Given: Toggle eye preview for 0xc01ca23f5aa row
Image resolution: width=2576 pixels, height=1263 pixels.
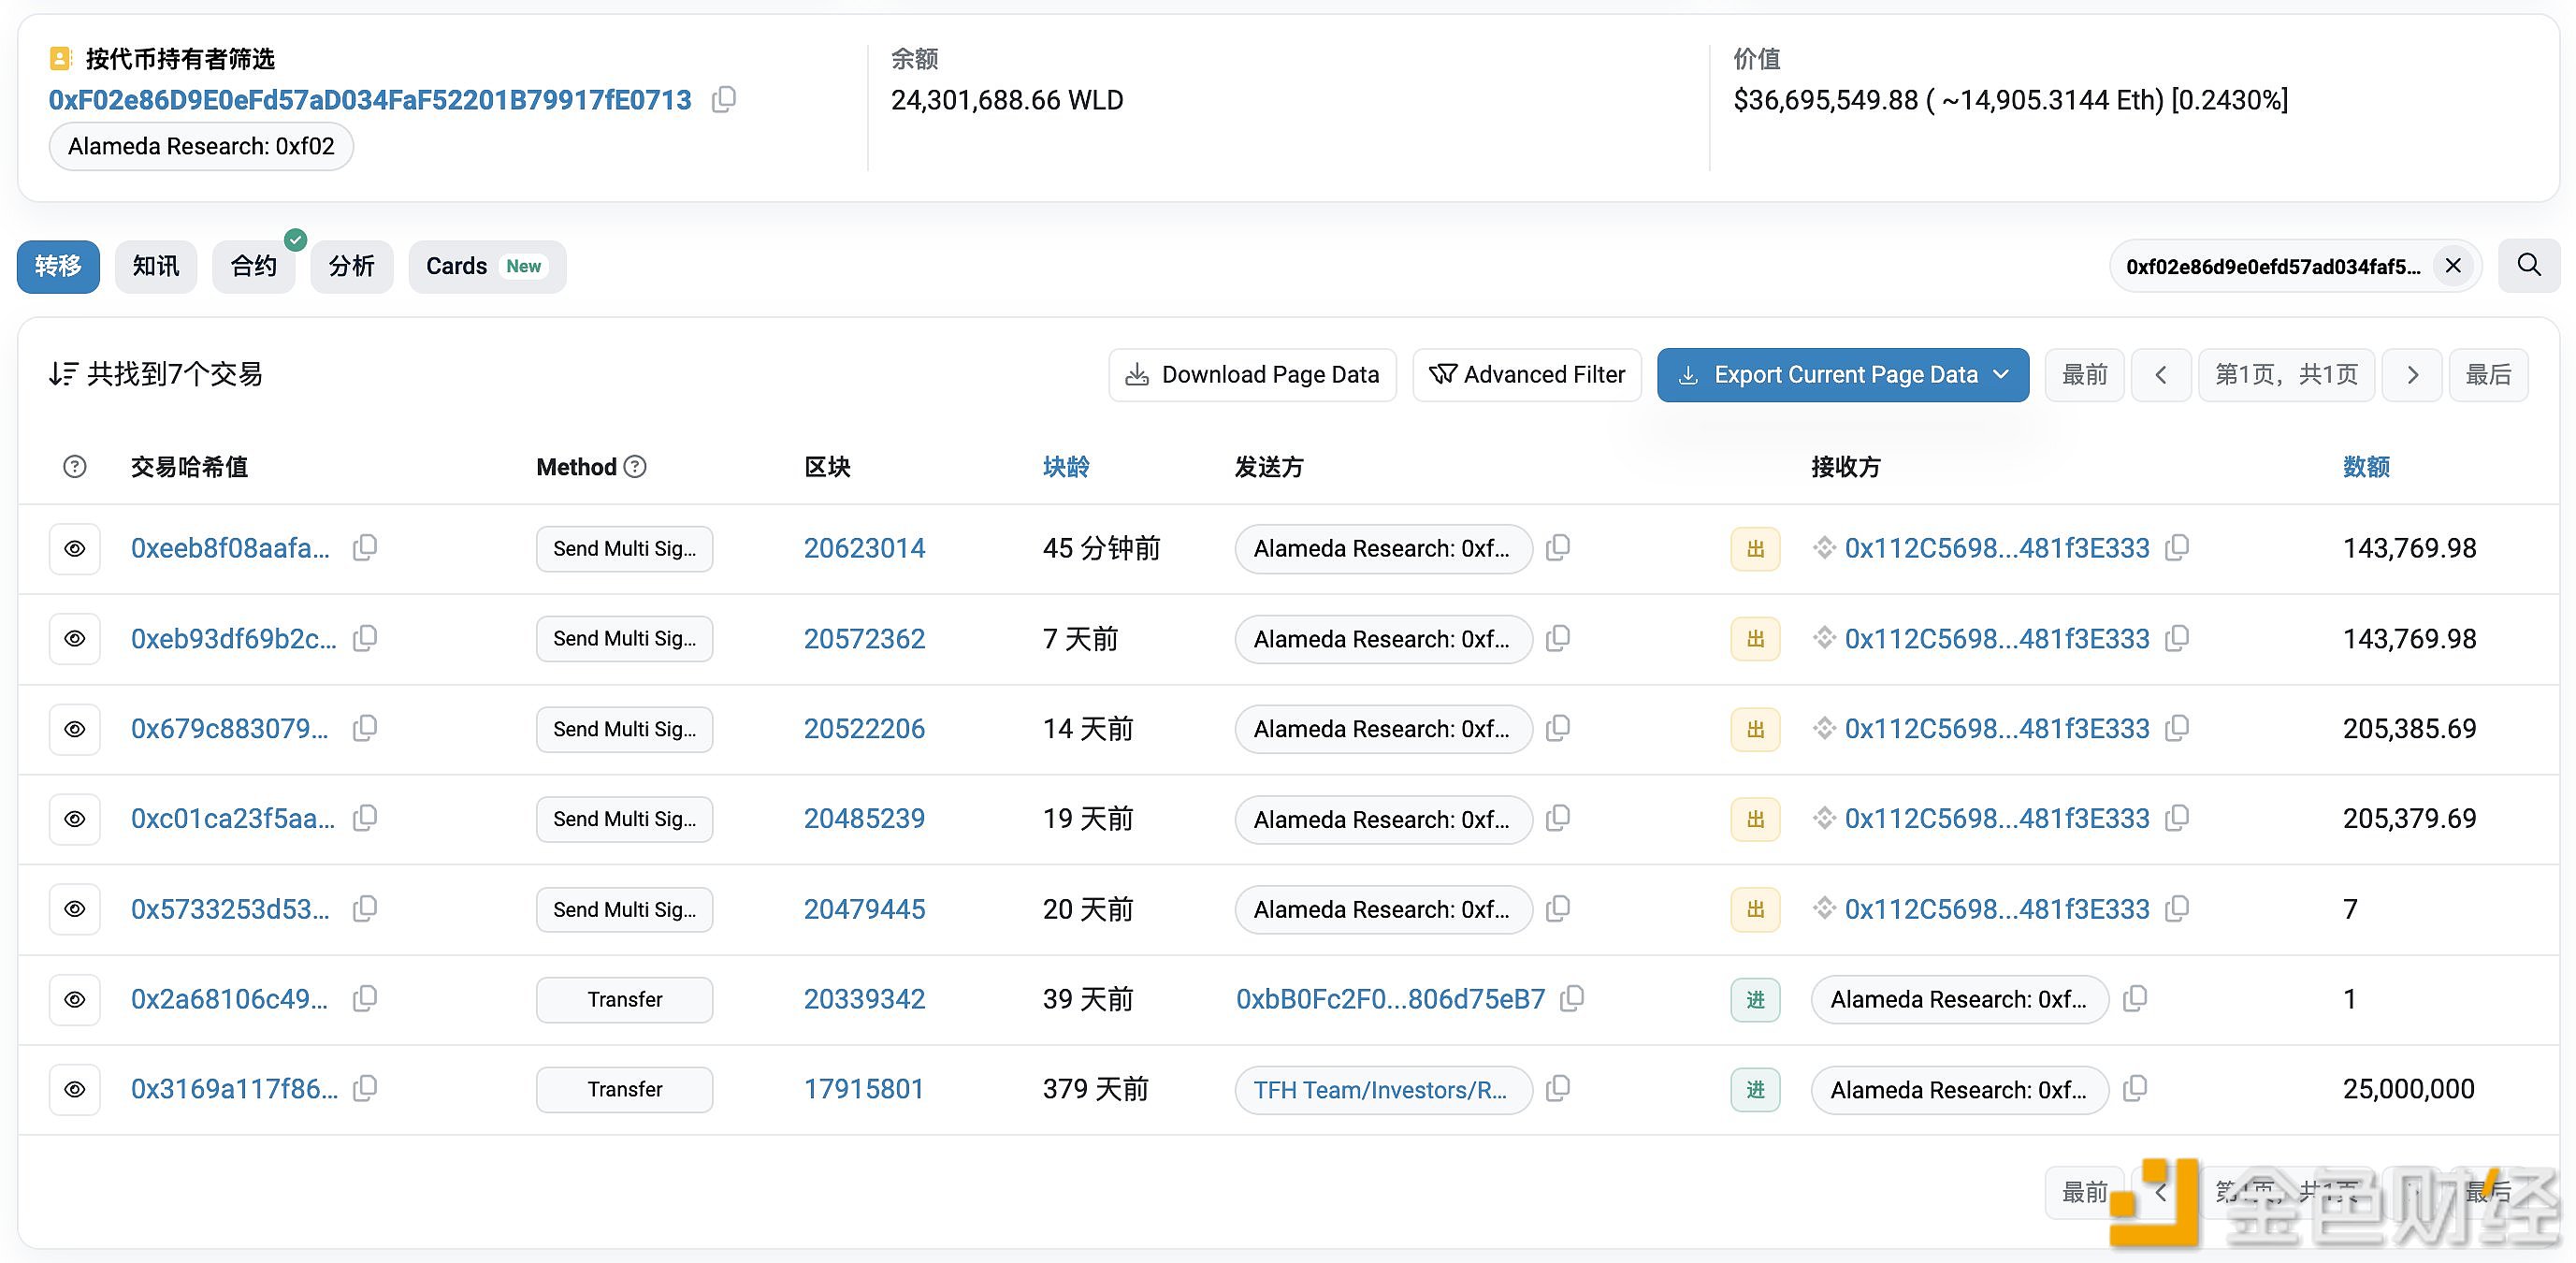Looking at the screenshot, I should click(75, 819).
